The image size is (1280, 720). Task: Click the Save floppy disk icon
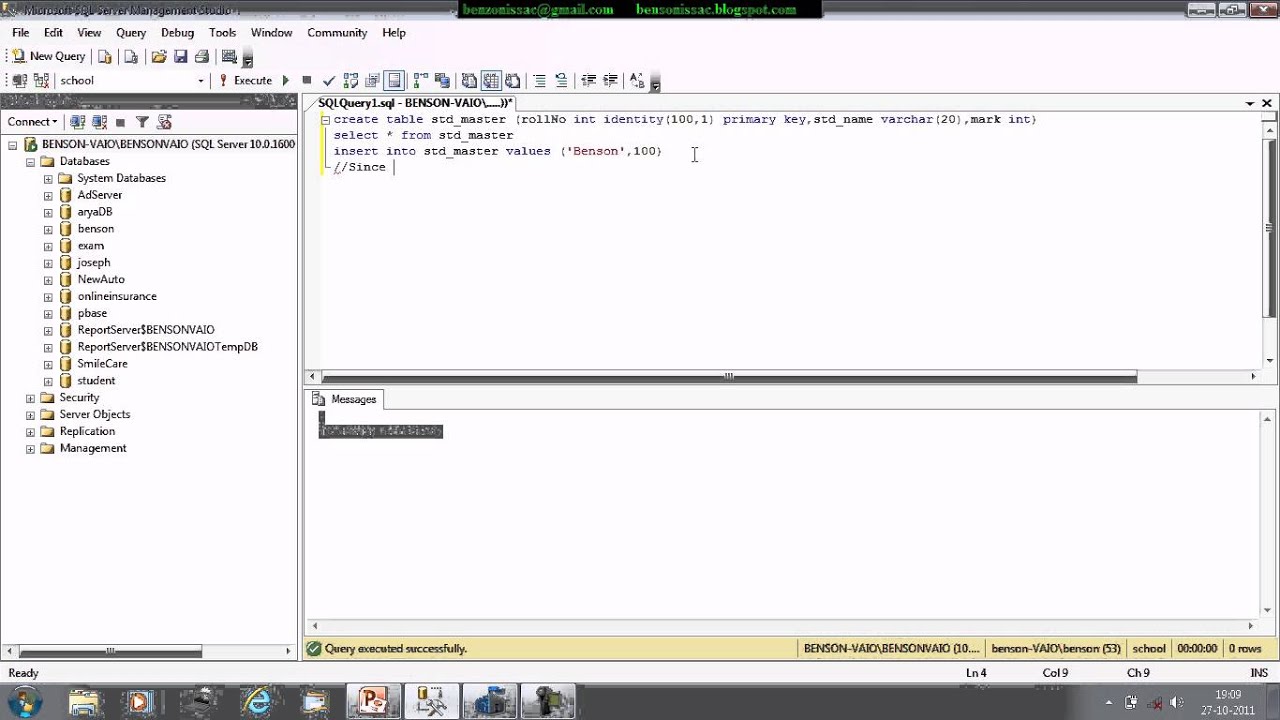pyautogui.click(x=180, y=57)
